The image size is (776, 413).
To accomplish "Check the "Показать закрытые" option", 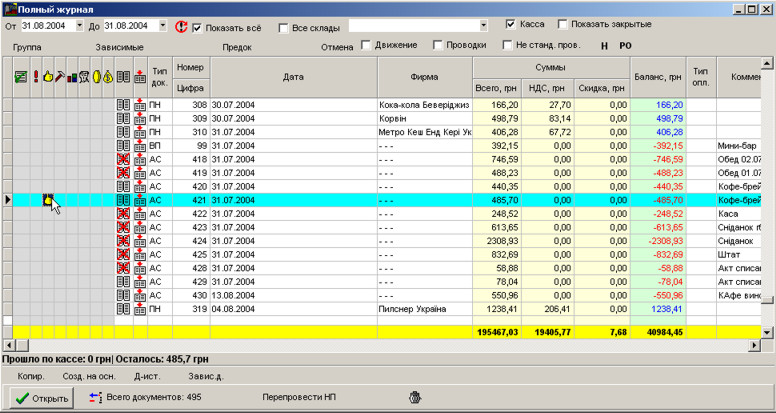I will click(563, 24).
